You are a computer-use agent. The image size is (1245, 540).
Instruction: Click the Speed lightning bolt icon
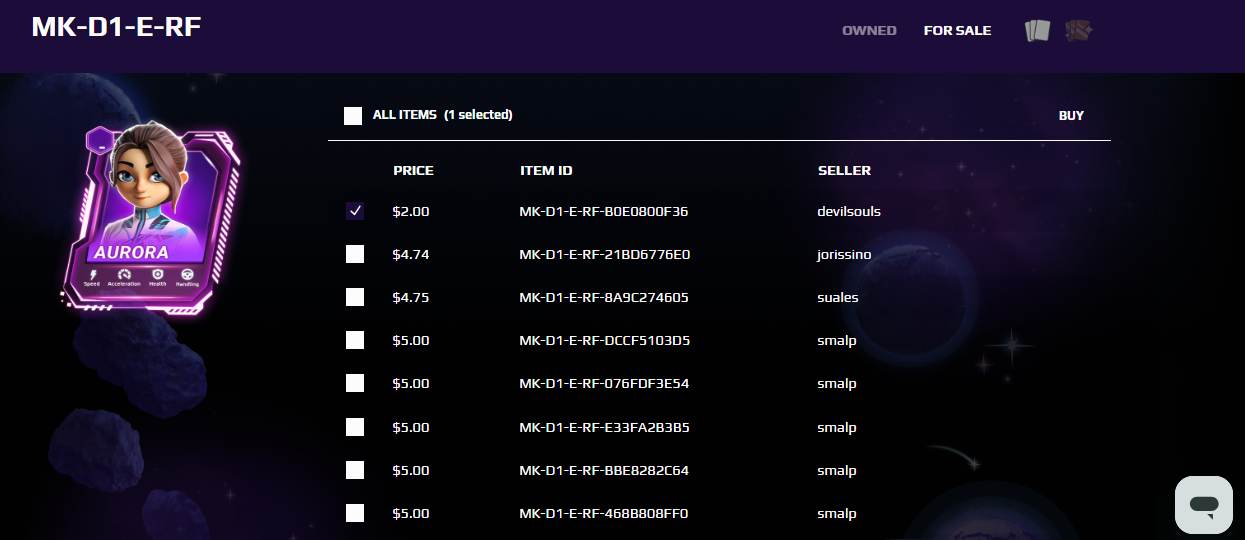[93, 274]
